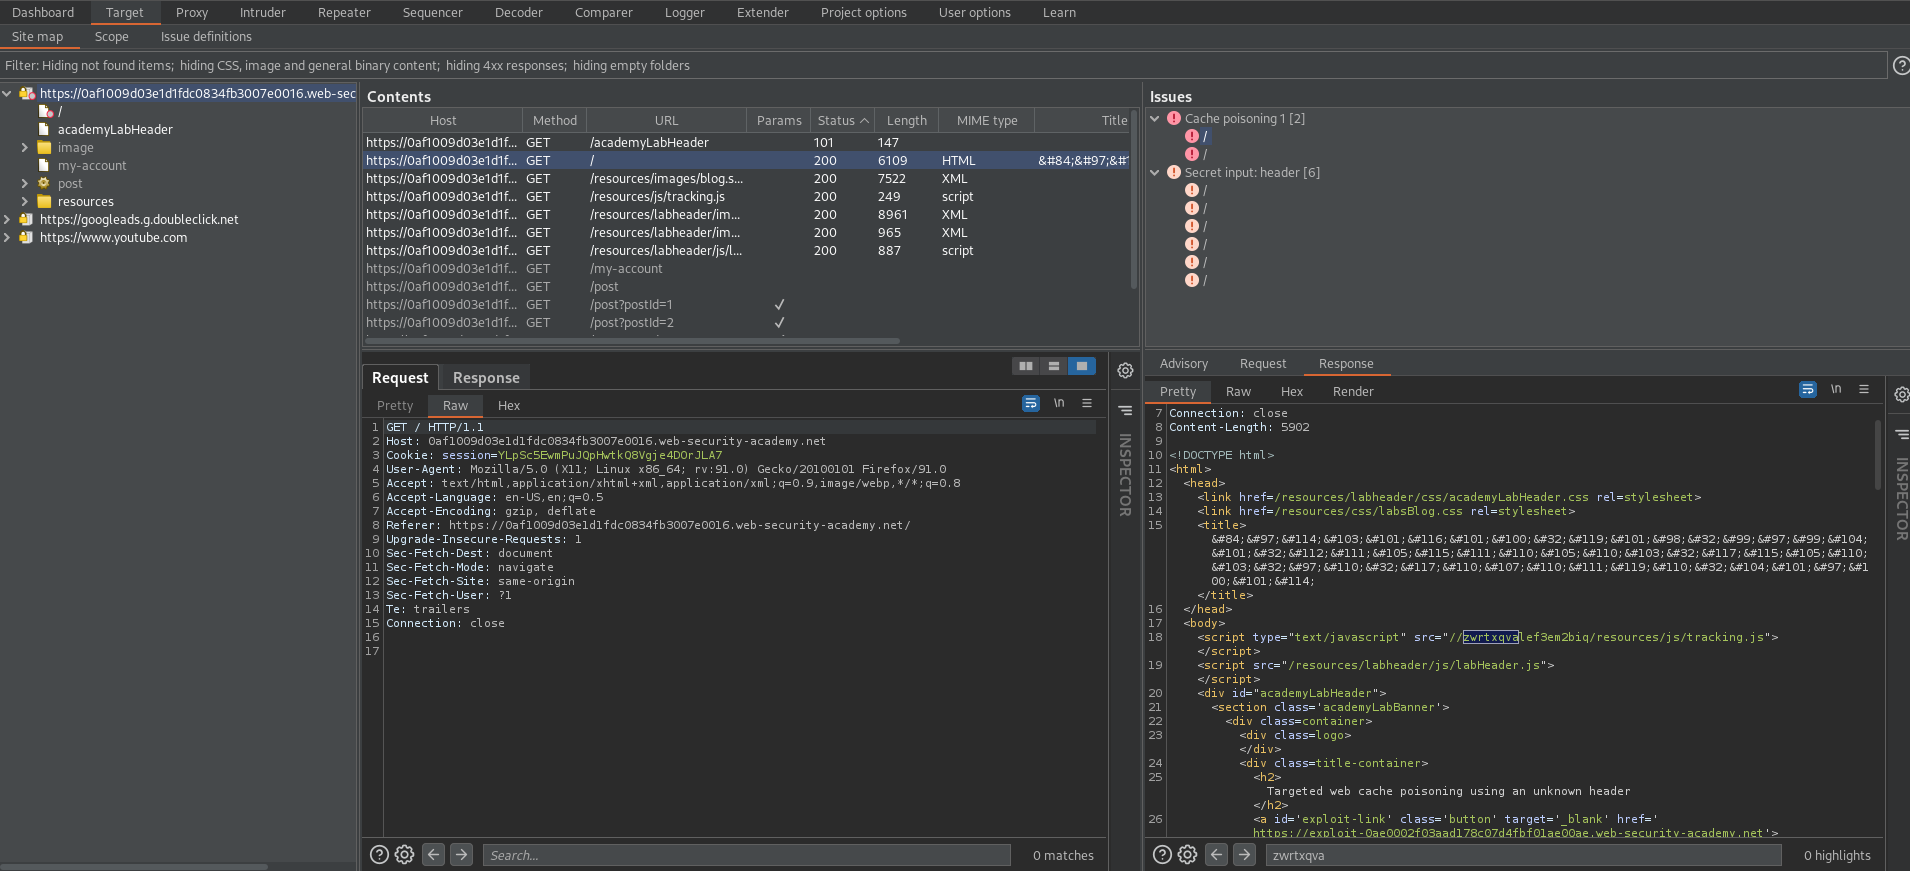Go to previous match in response search

(1216, 855)
